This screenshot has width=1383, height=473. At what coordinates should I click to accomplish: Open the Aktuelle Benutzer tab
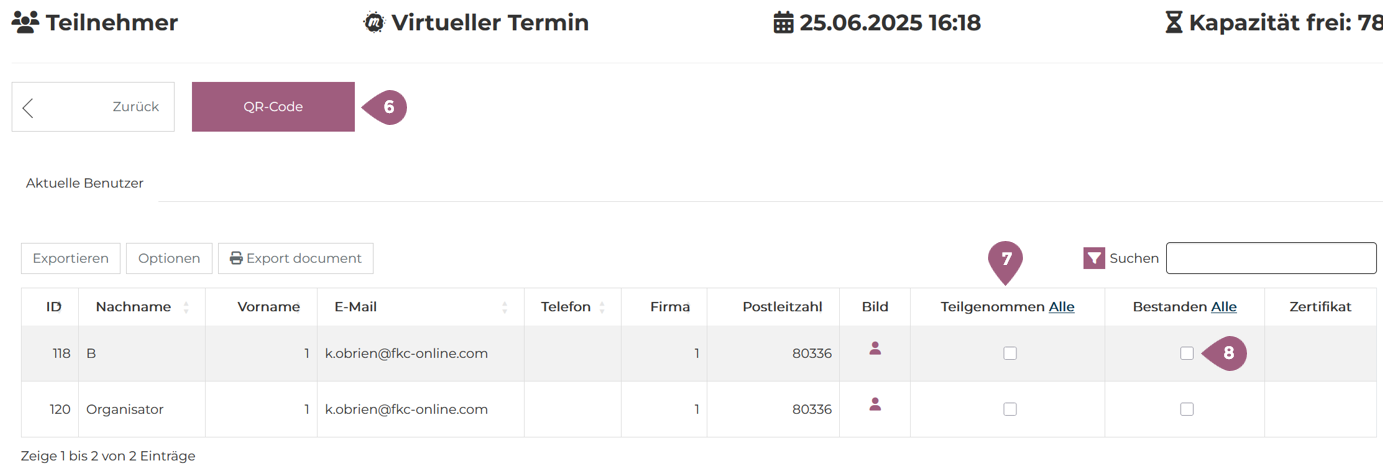coord(85,183)
